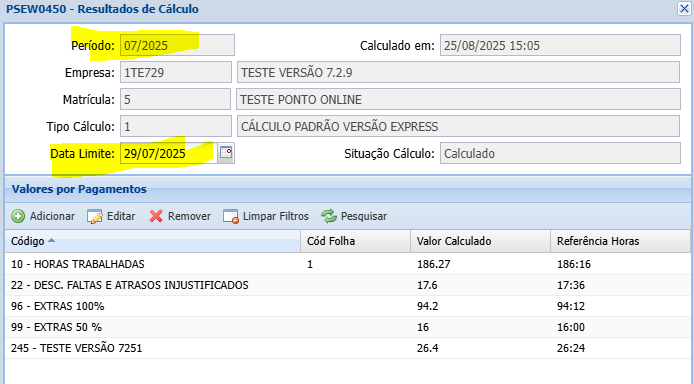Click value 26.4 in Valor Calculado
This screenshot has height=384, width=694.
[x=427, y=348]
